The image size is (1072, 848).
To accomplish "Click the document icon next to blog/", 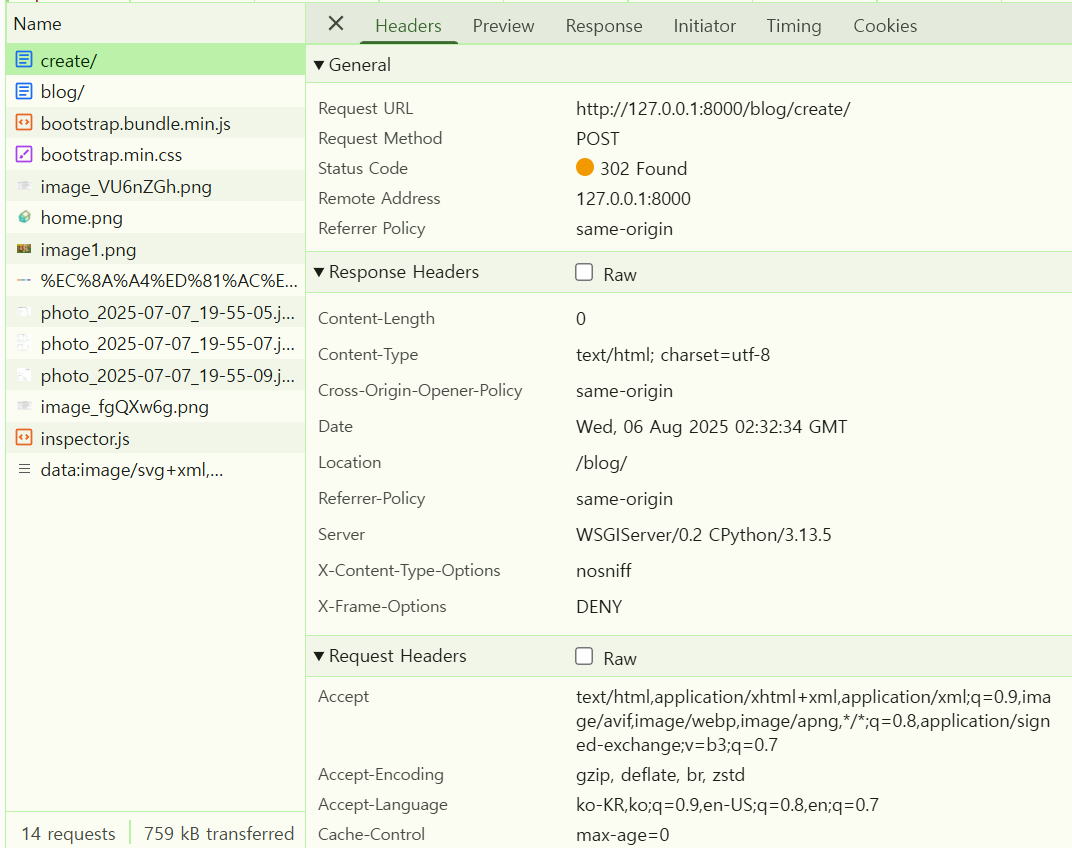I will pos(24,92).
